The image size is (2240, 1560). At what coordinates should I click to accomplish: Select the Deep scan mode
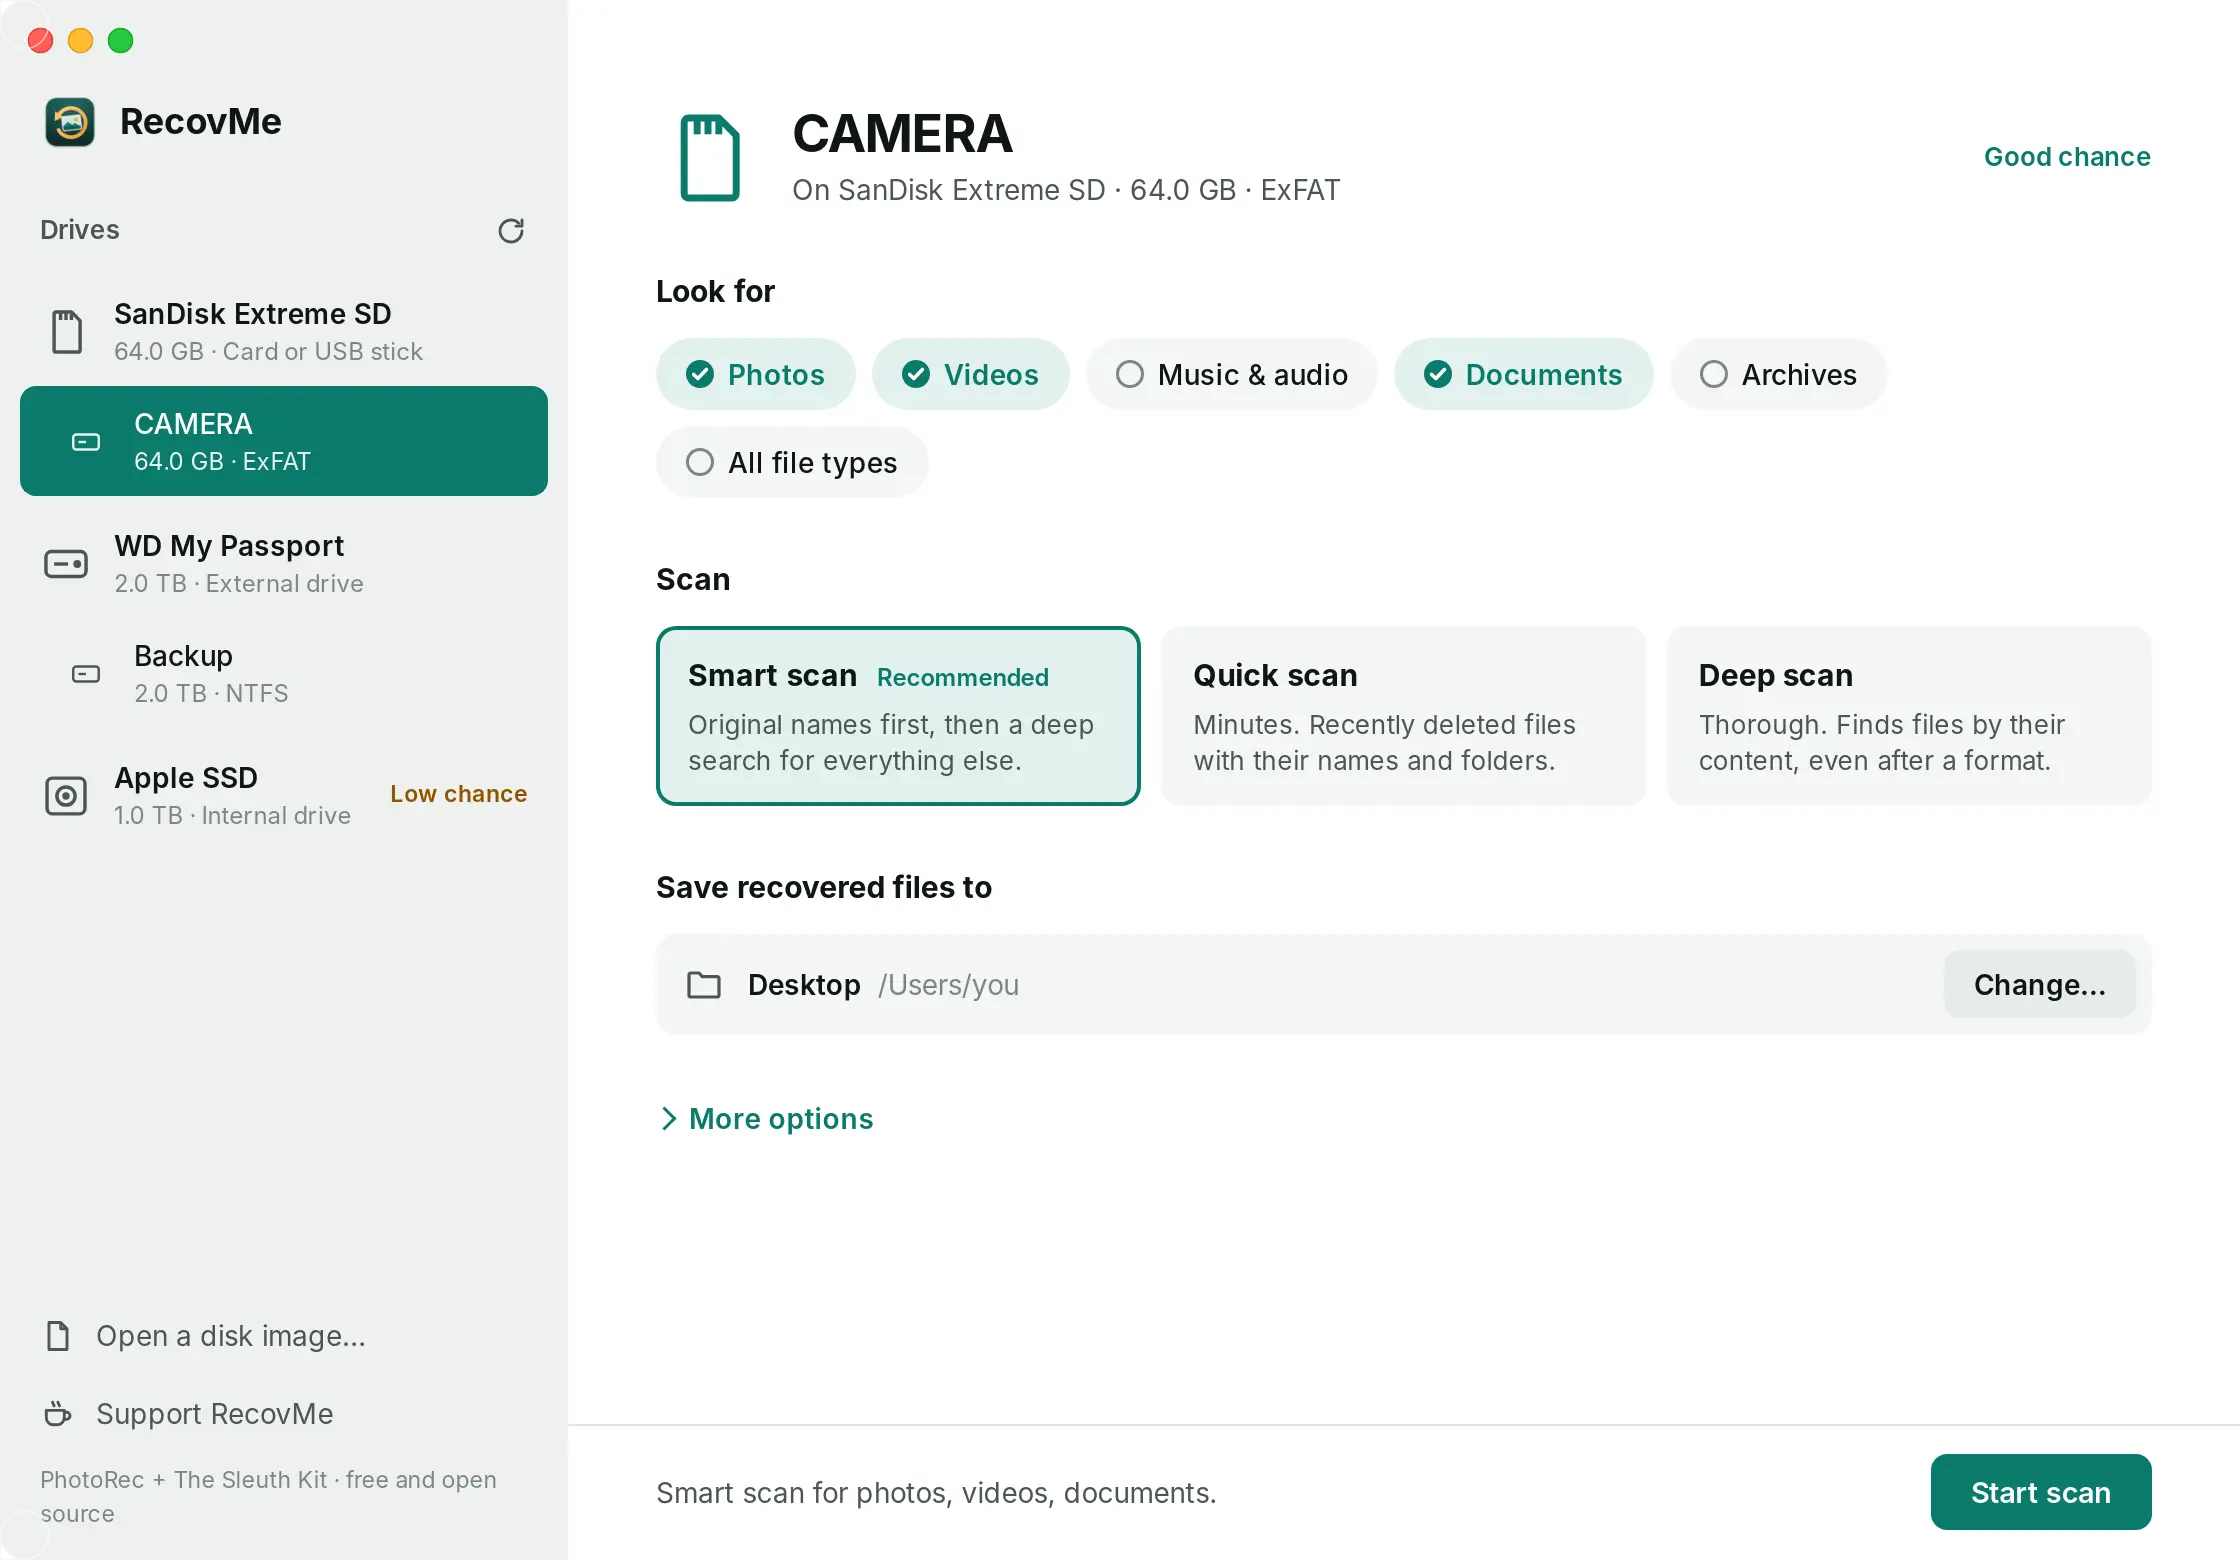pyautogui.click(x=1909, y=716)
